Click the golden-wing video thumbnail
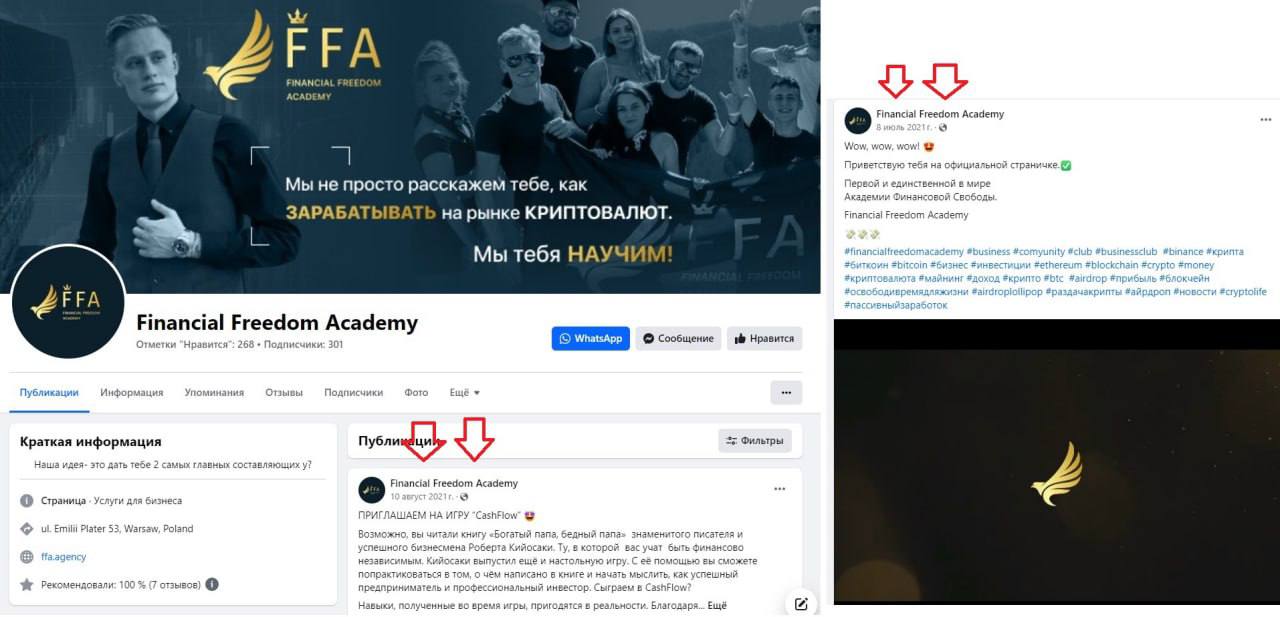The width and height of the screenshot is (1280, 617). [1056, 474]
